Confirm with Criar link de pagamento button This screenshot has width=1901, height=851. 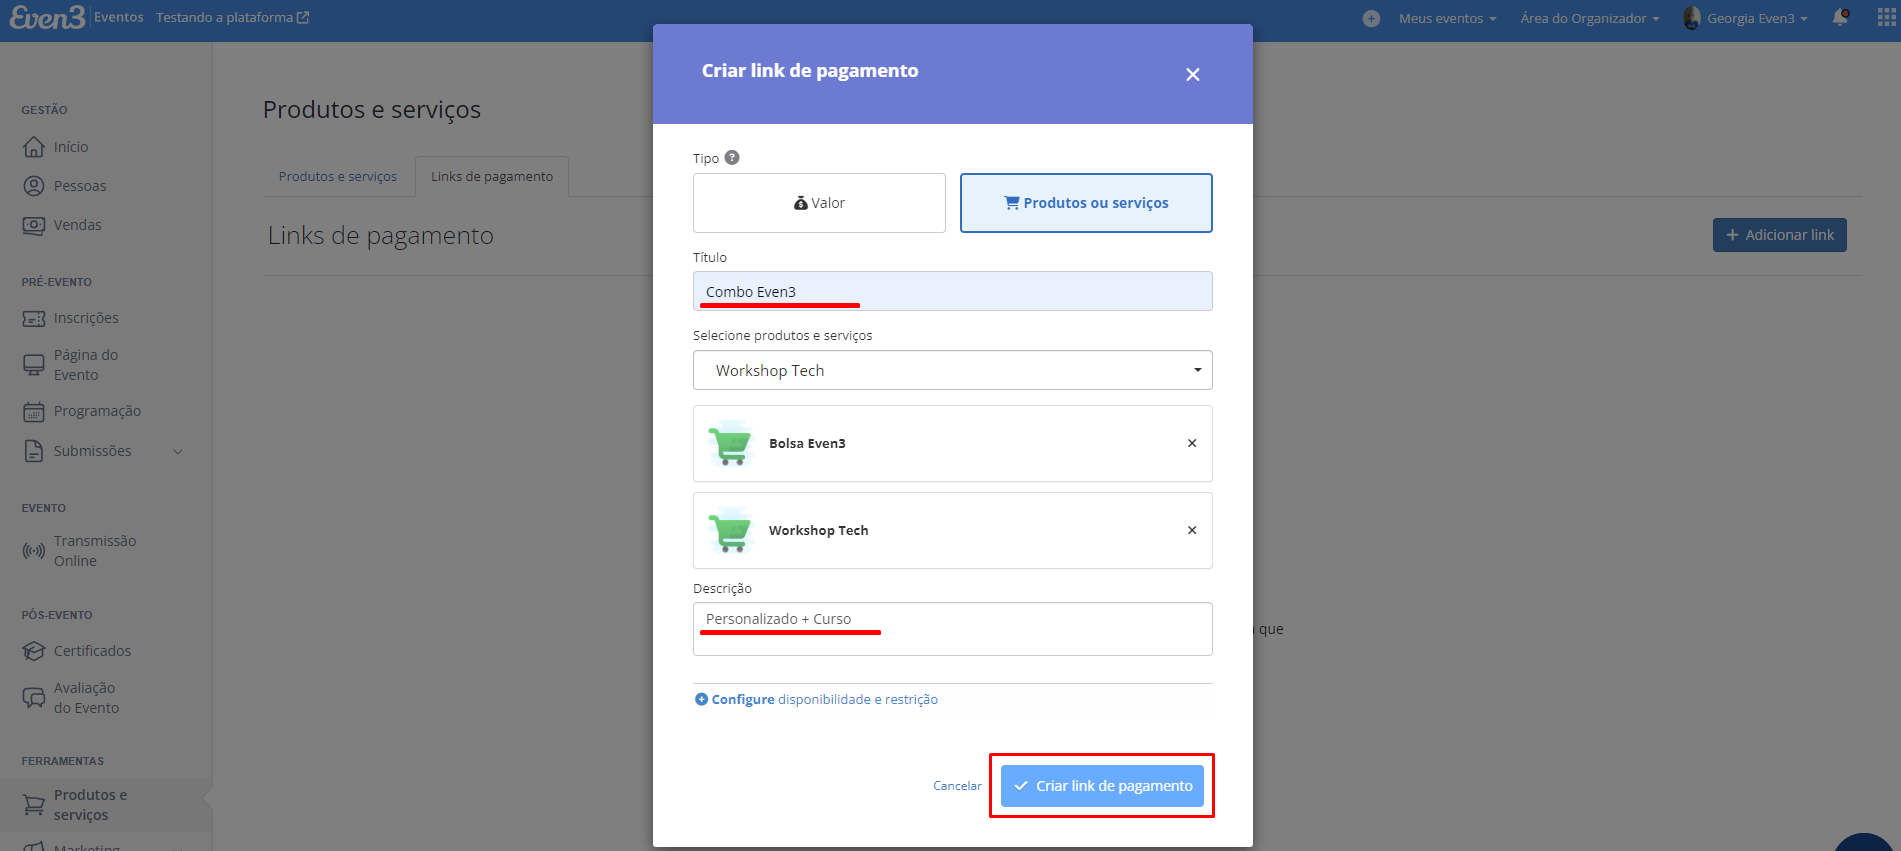[1102, 786]
